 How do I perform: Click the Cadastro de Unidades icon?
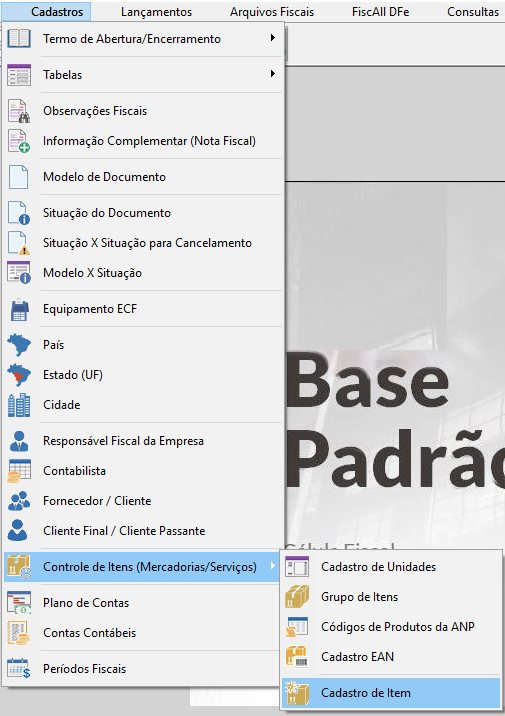[x=297, y=567]
